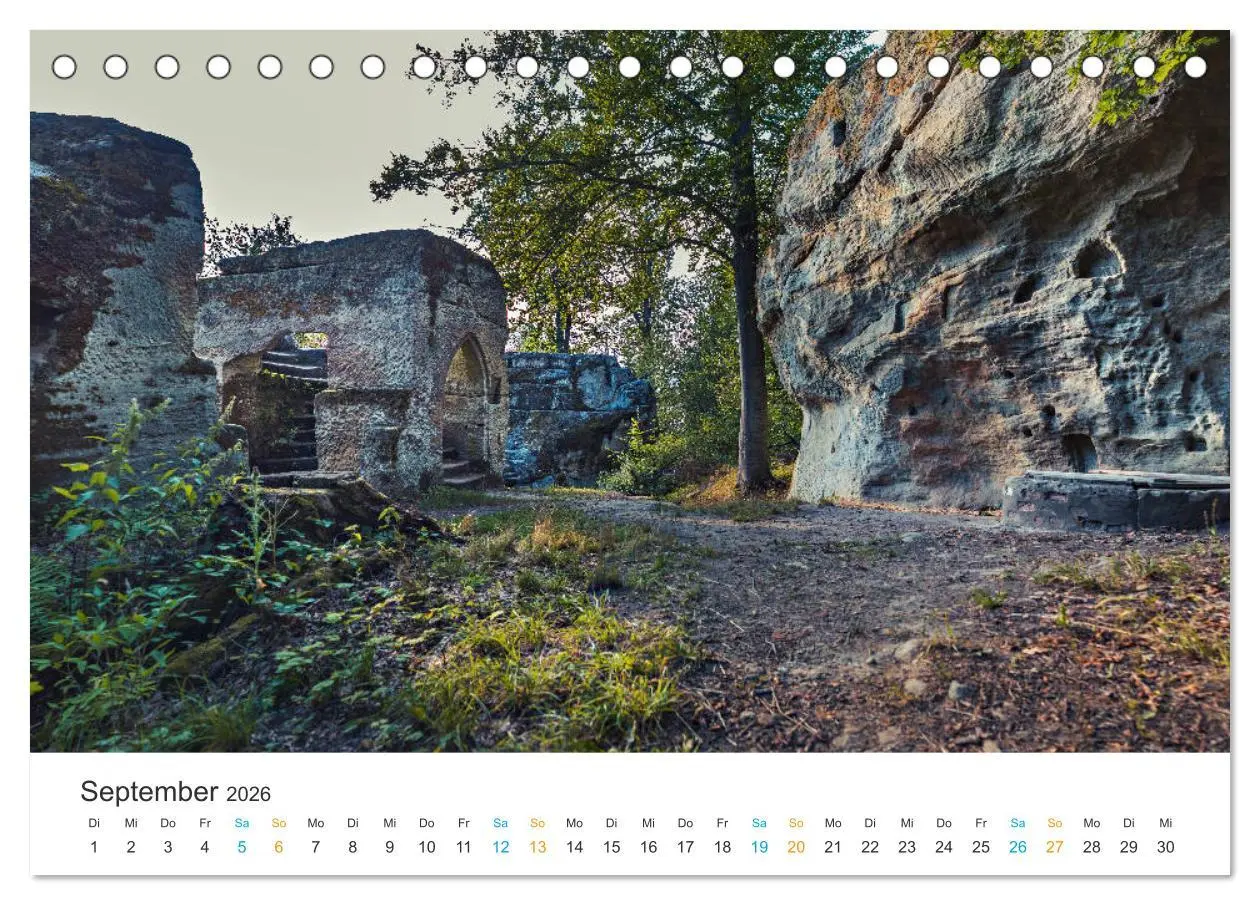The height and width of the screenshot is (905, 1260).
Task: Select date 3 in the calendar row
Action: click(168, 847)
